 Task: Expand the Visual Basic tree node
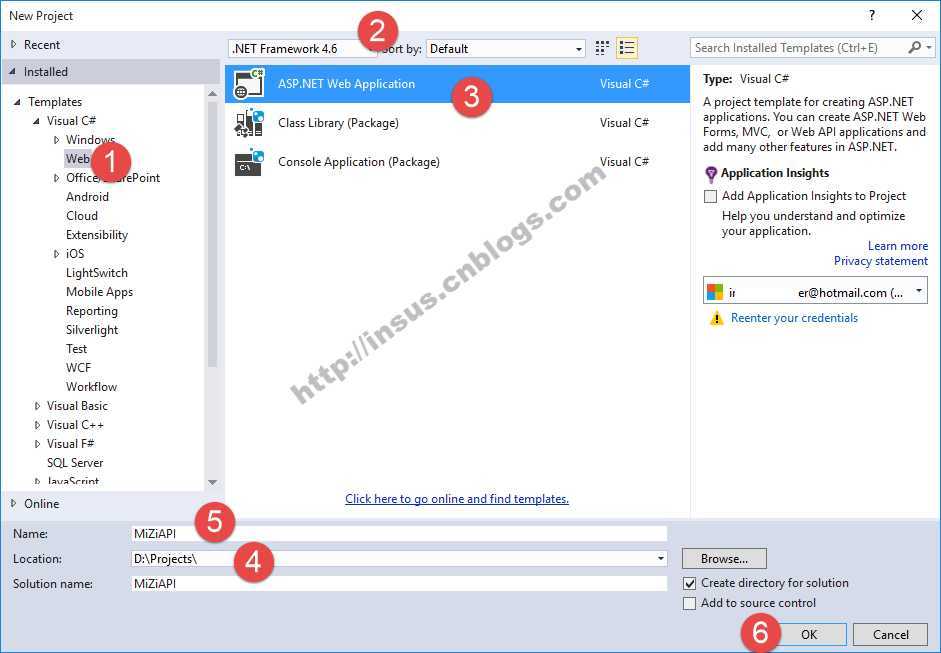tap(37, 406)
